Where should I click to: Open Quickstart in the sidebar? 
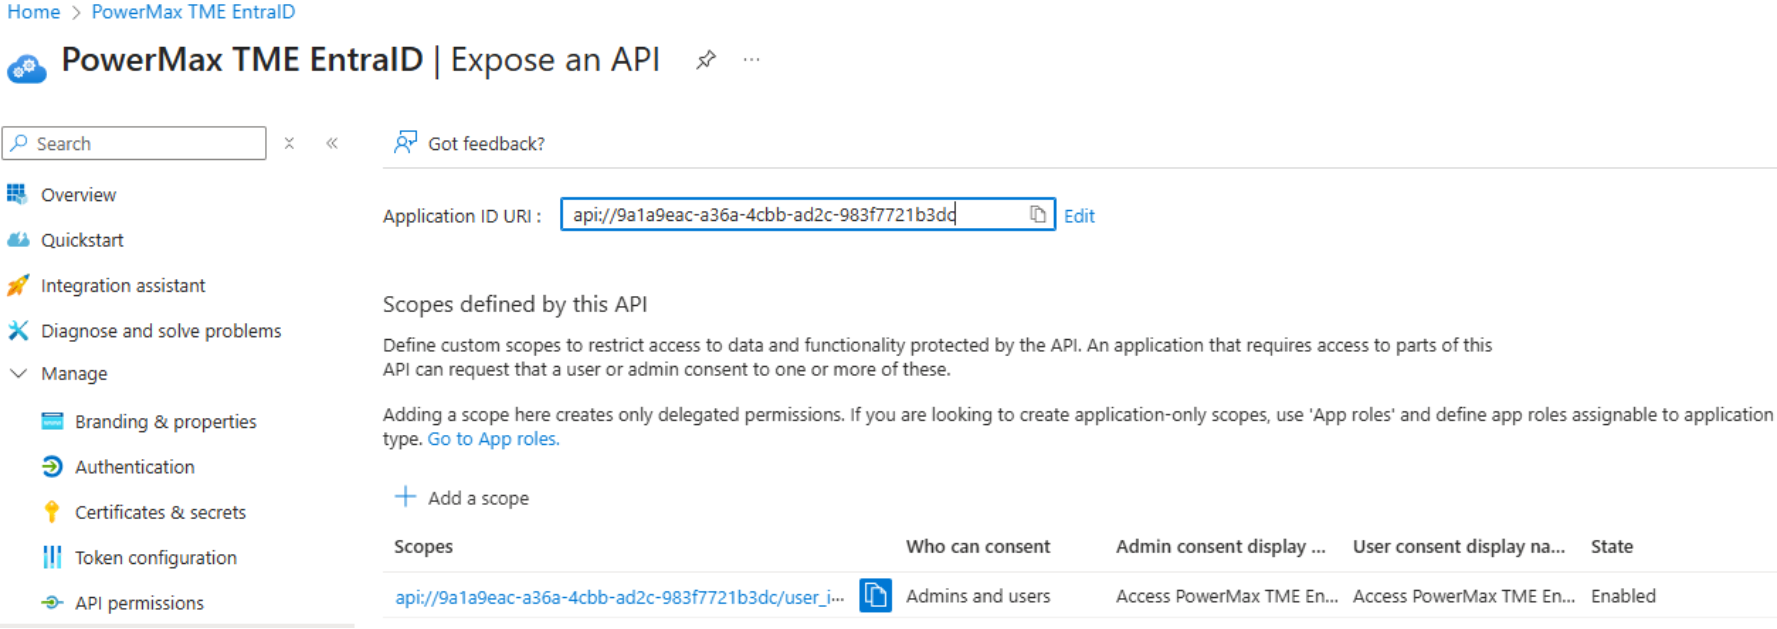[x=82, y=240]
